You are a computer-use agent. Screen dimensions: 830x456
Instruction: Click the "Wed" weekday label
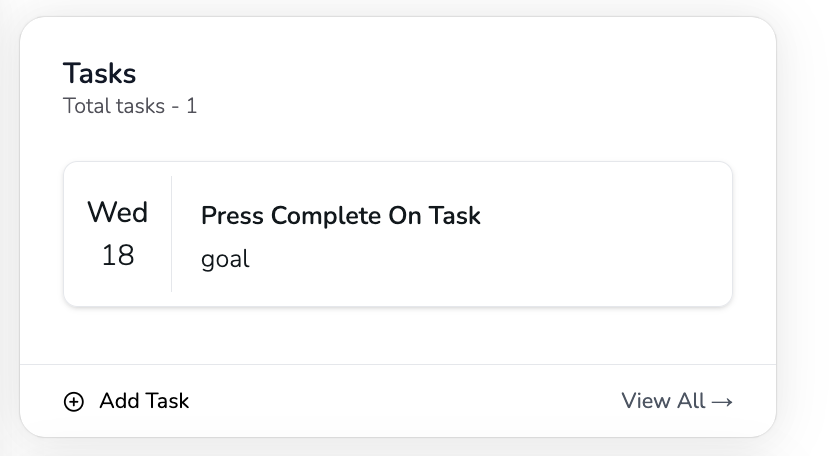pos(118,212)
